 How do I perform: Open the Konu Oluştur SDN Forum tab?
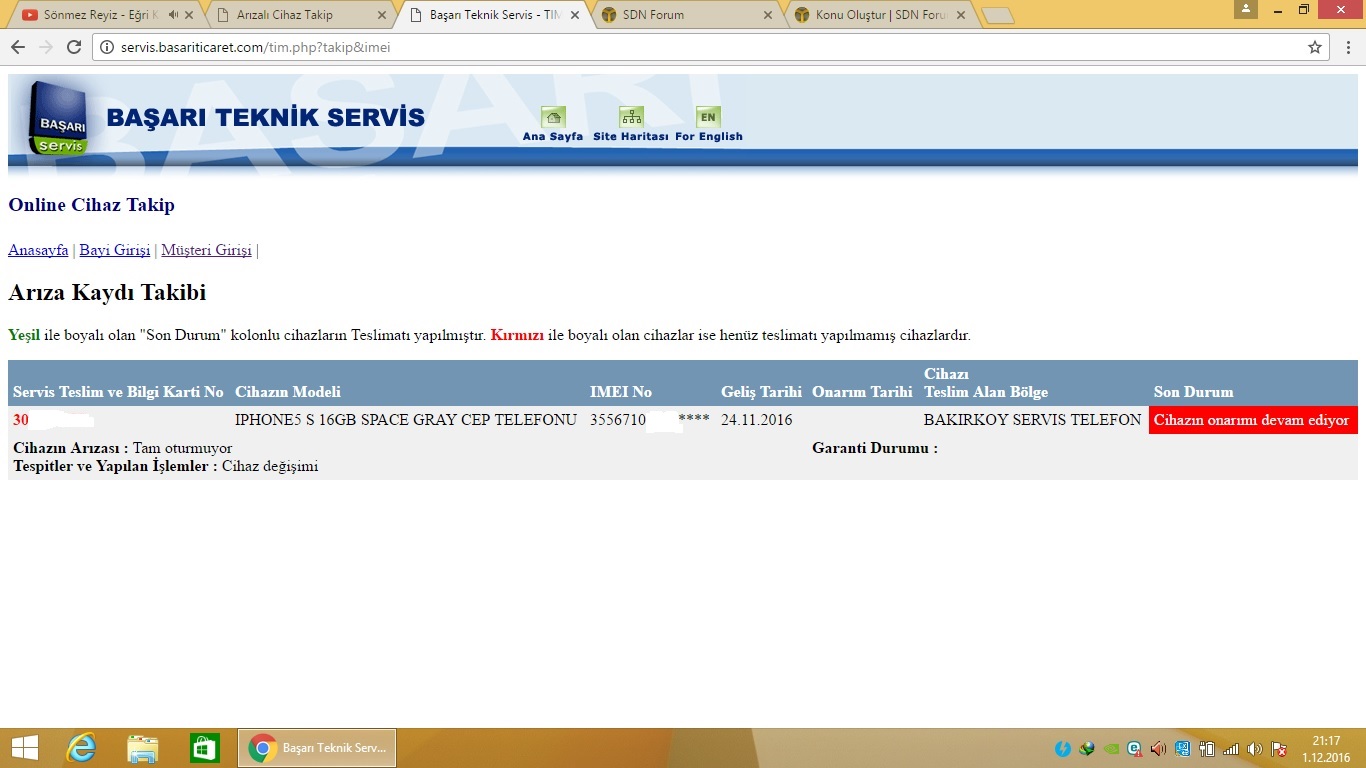[880, 15]
